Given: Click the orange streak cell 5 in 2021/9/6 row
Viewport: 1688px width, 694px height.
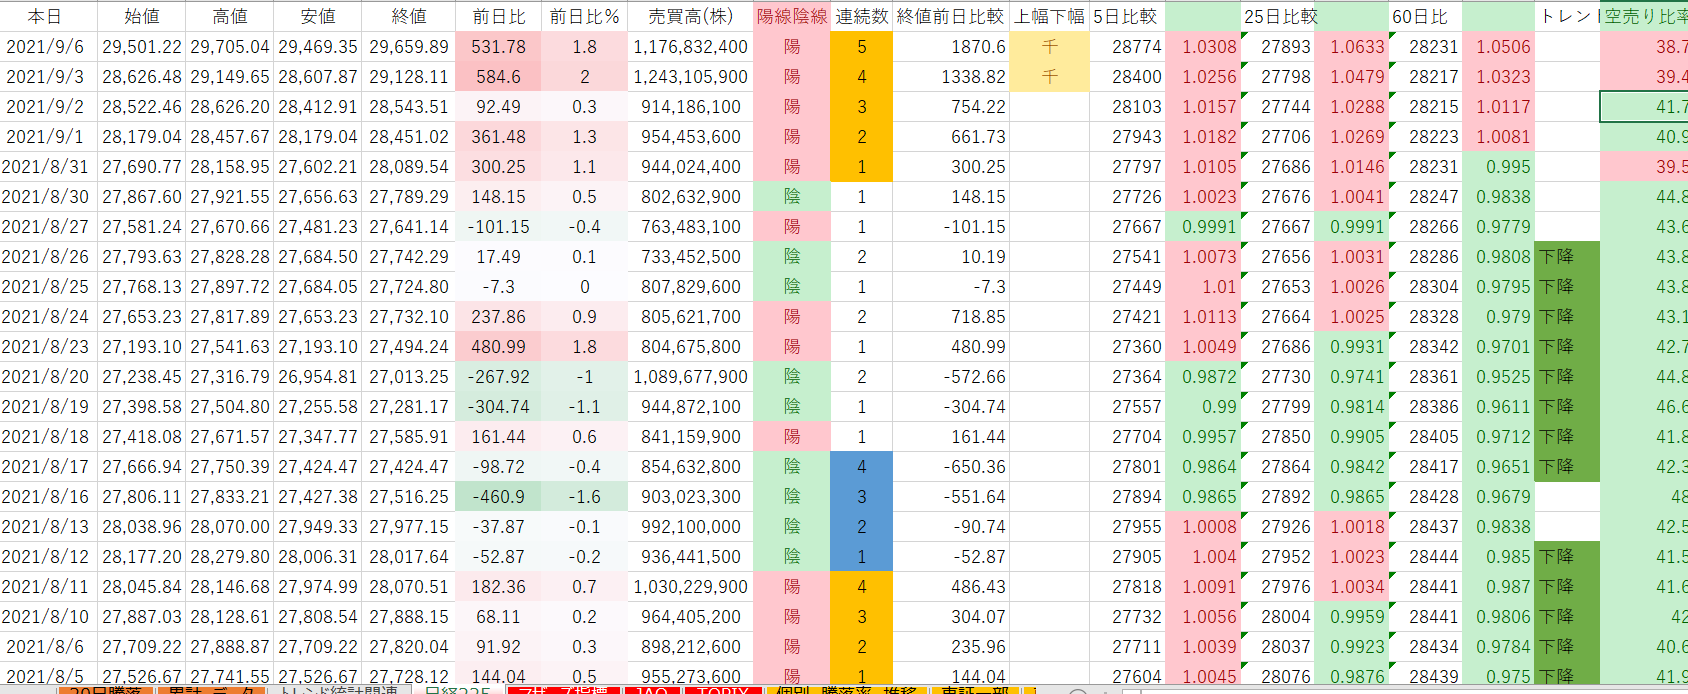Looking at the screenshot, I should coord(862,46).
